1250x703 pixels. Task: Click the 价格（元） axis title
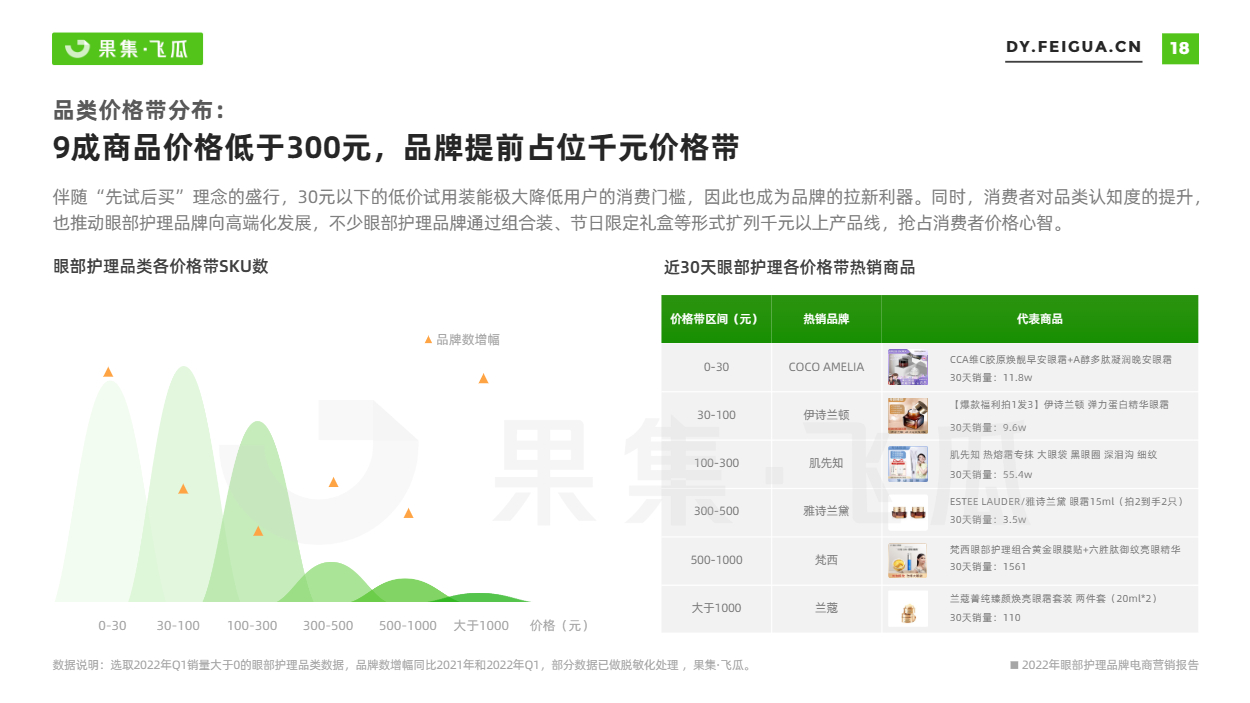tap(559, 626)
